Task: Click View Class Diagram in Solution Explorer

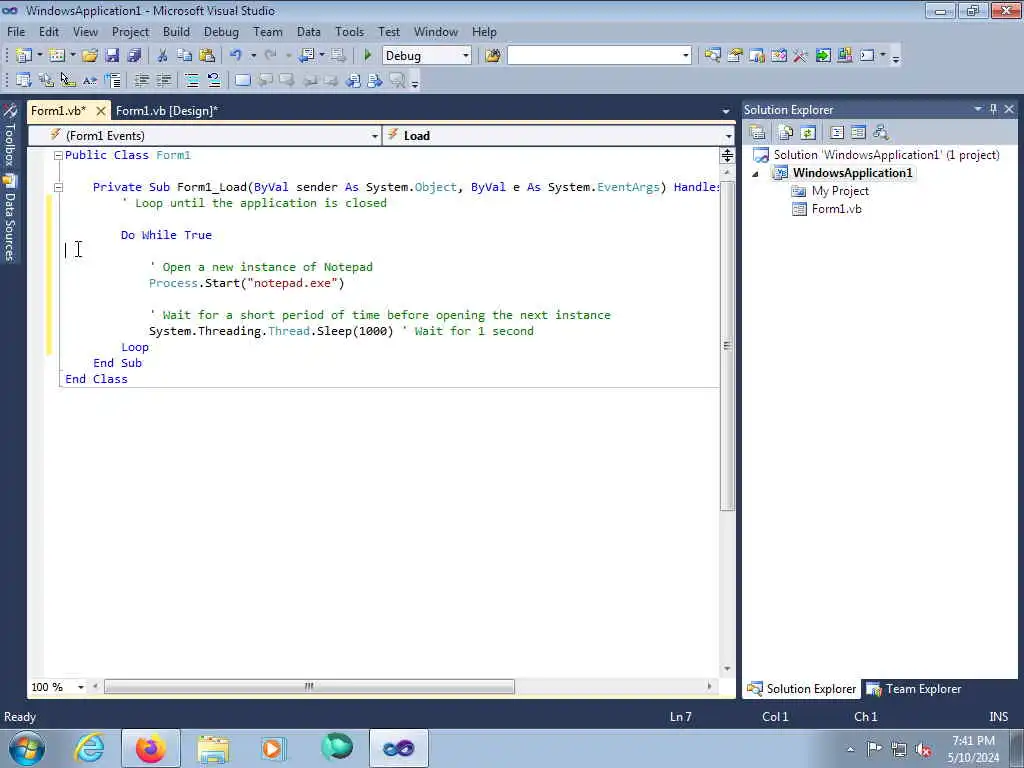Action: coord(880,133)
